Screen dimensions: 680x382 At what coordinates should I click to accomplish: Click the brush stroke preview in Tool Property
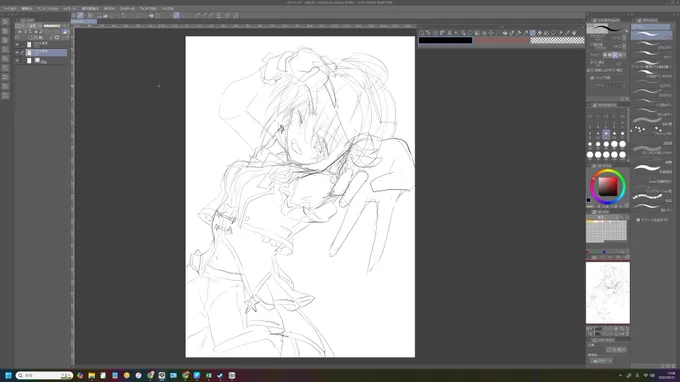click(605, 29)
